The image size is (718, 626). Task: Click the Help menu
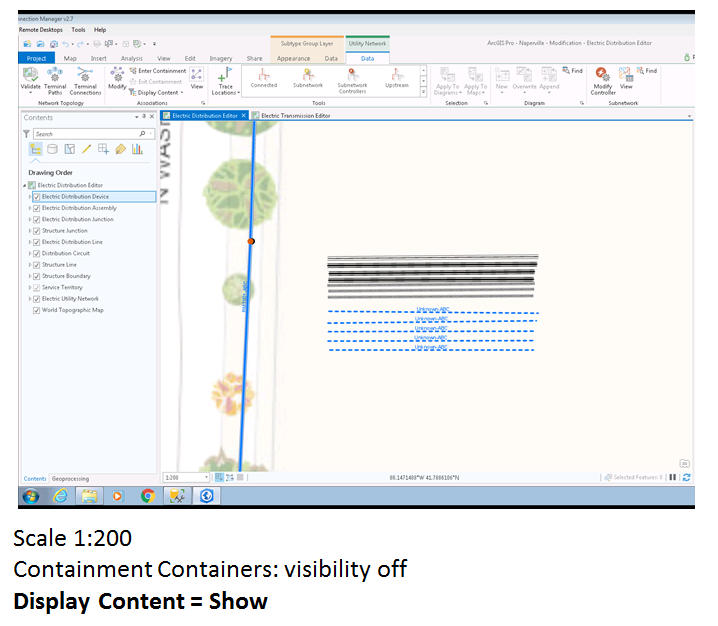(100, 30)
